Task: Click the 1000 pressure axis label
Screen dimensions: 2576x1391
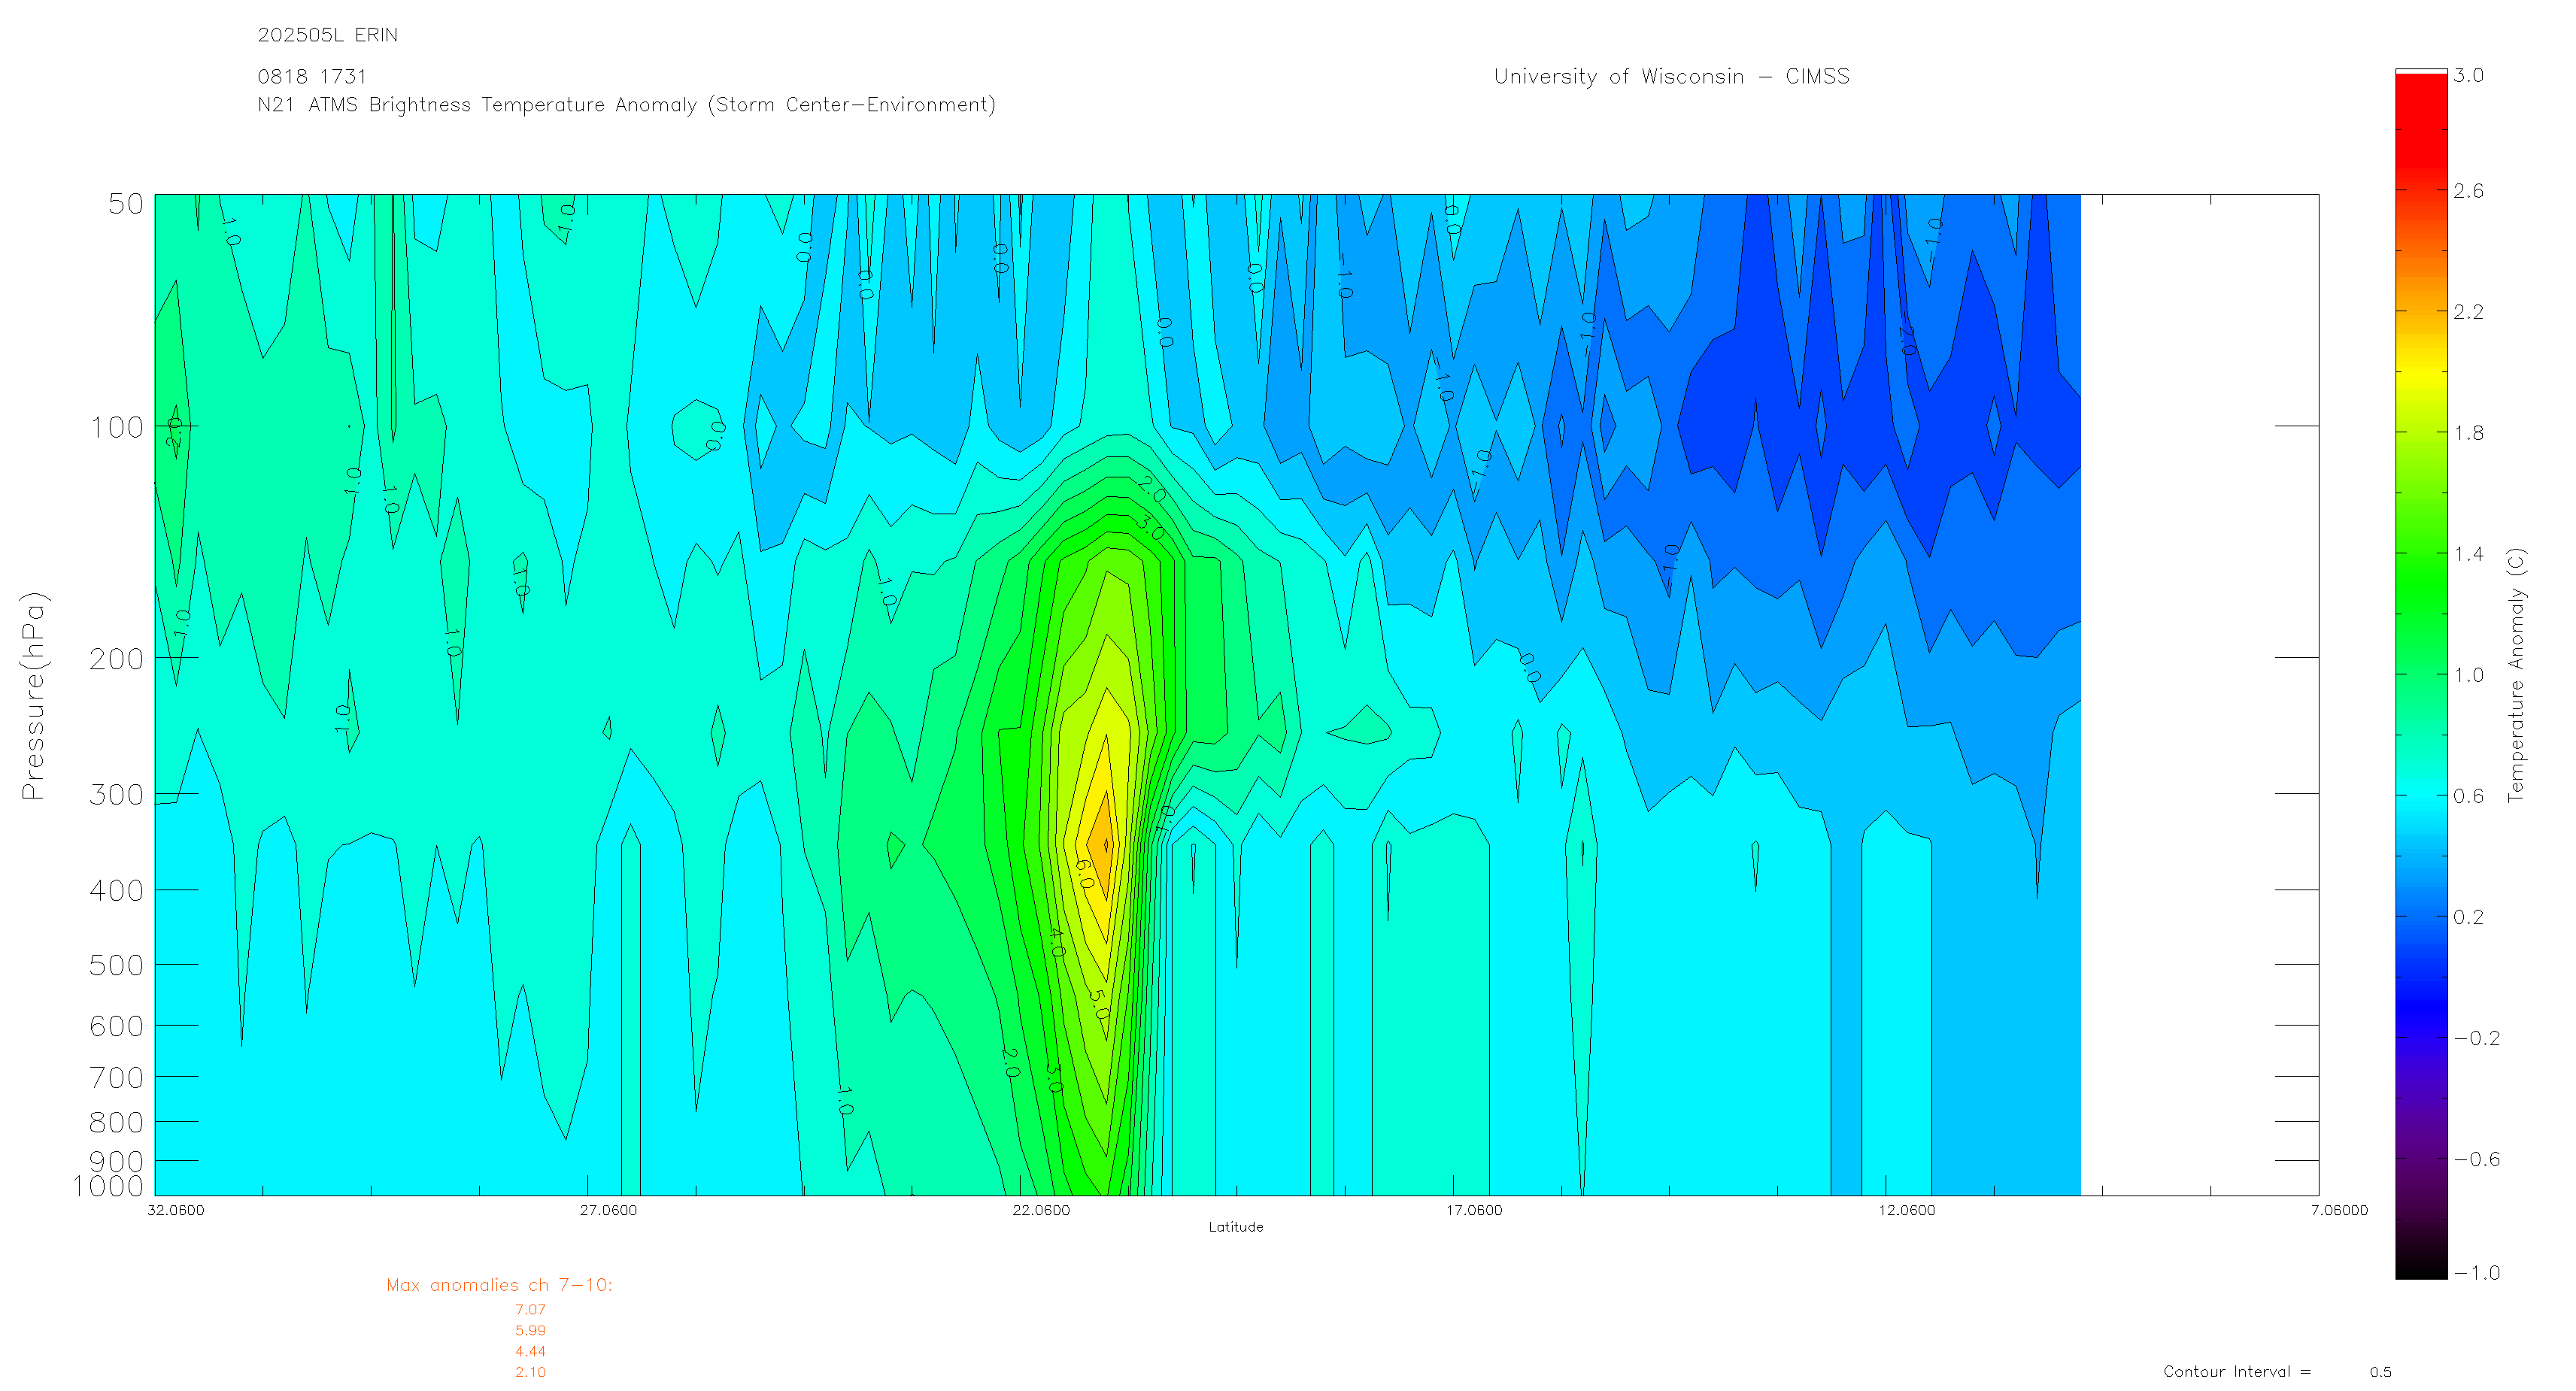Action: click(x=108, y=1187)
